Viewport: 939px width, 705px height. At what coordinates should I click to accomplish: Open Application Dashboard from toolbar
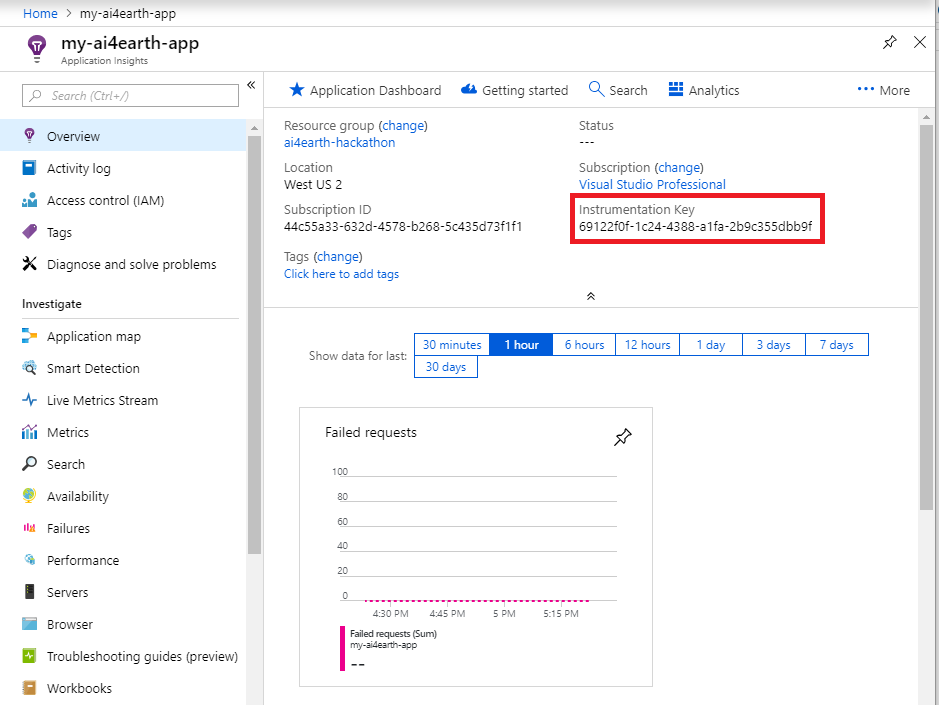tap(365, 90)
